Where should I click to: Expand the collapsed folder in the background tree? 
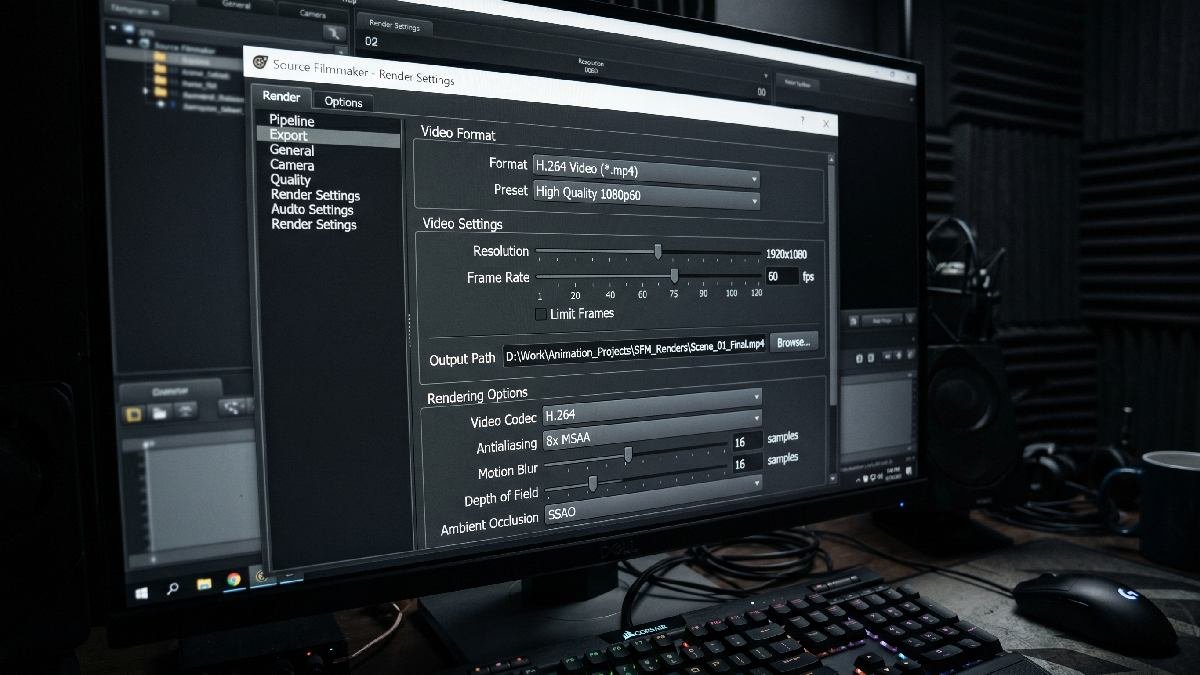(146, 90)
